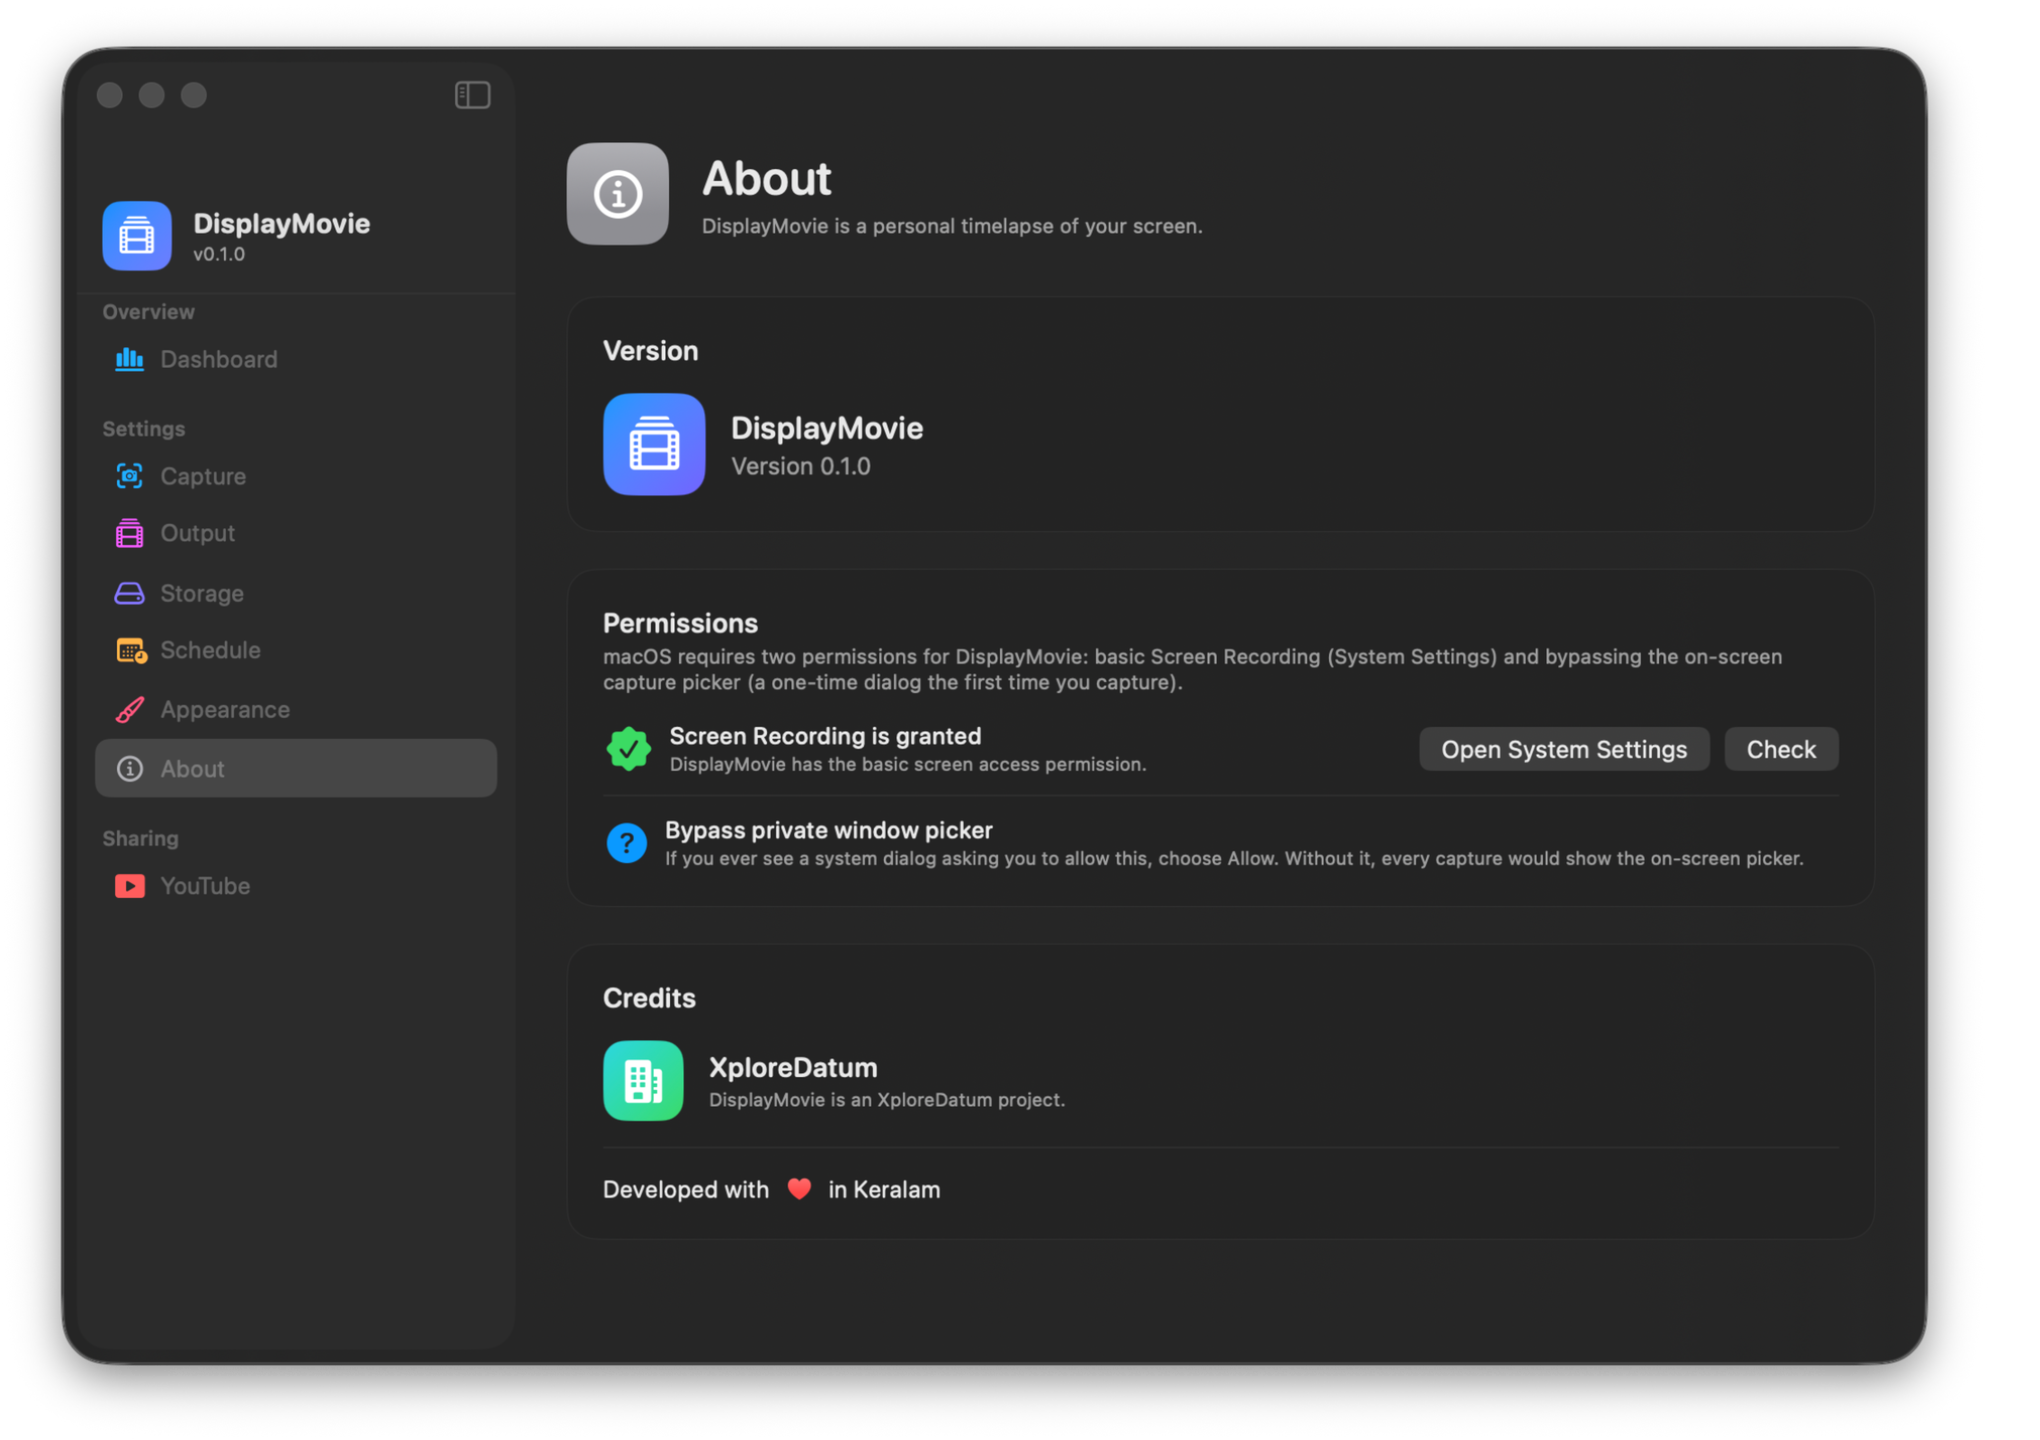Click the XploreDatum credit name
The width and height of the screenshot is (2040, 1440).
click(x=793, y=1067)
